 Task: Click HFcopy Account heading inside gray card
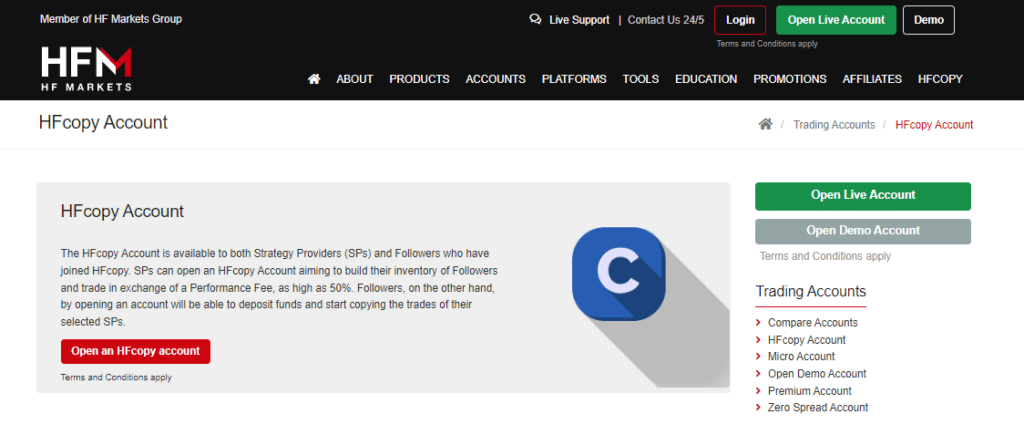point(122,212)
